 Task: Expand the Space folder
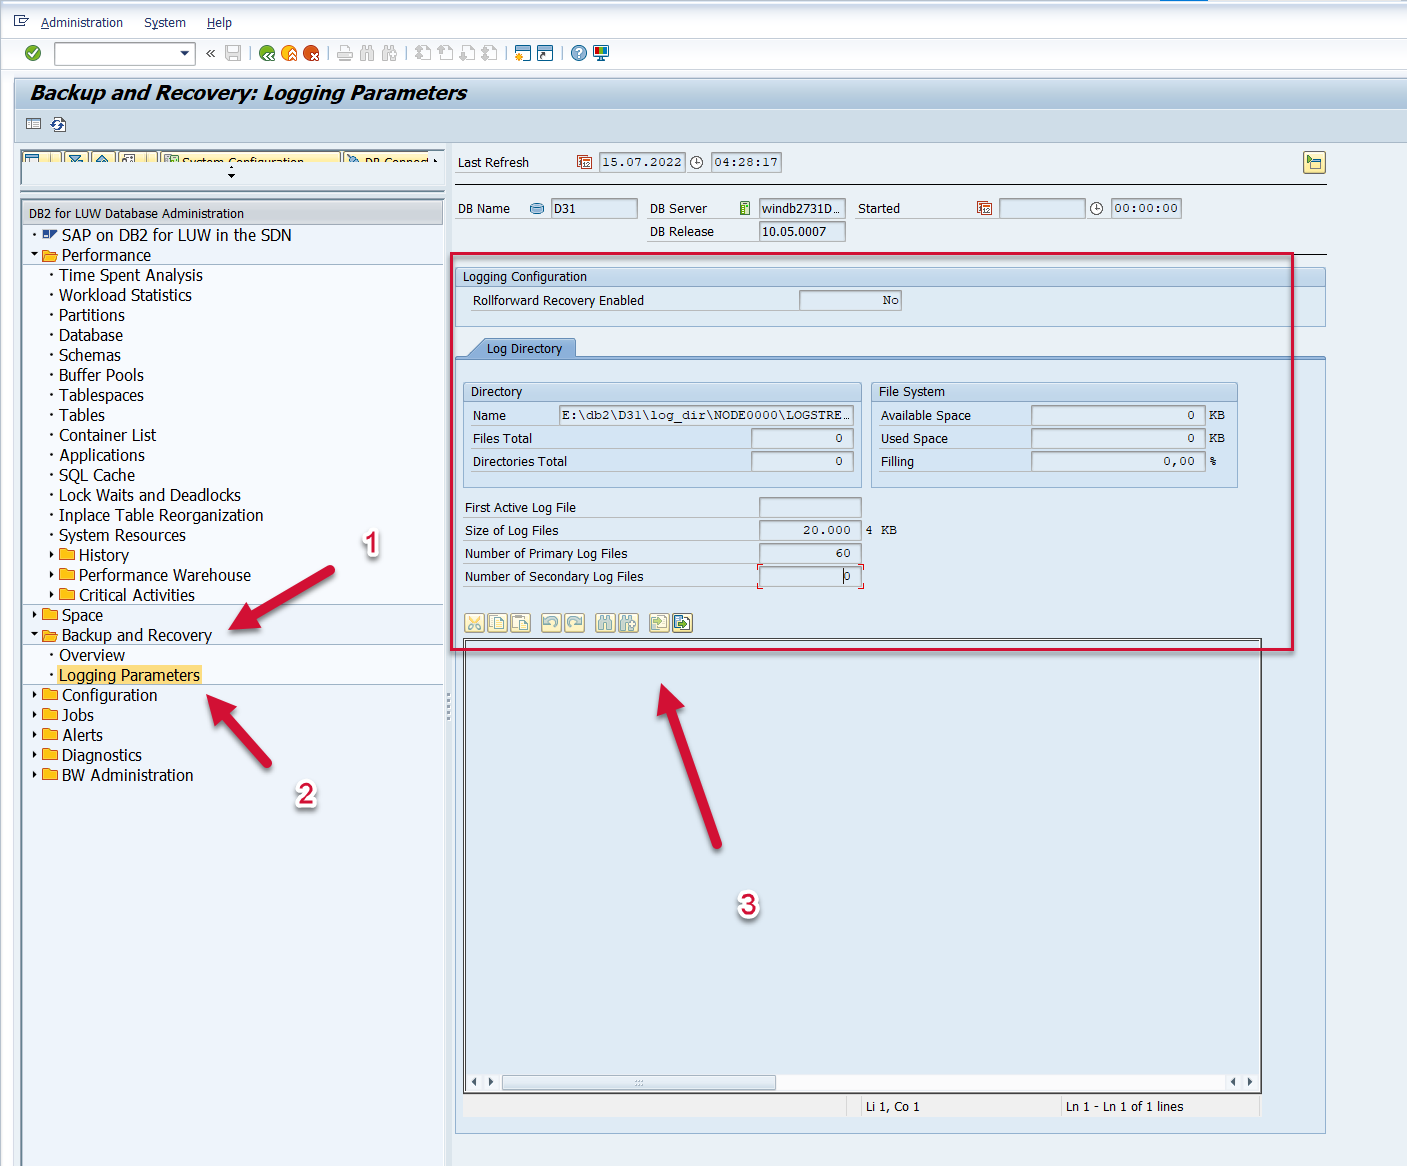(34, 615)
